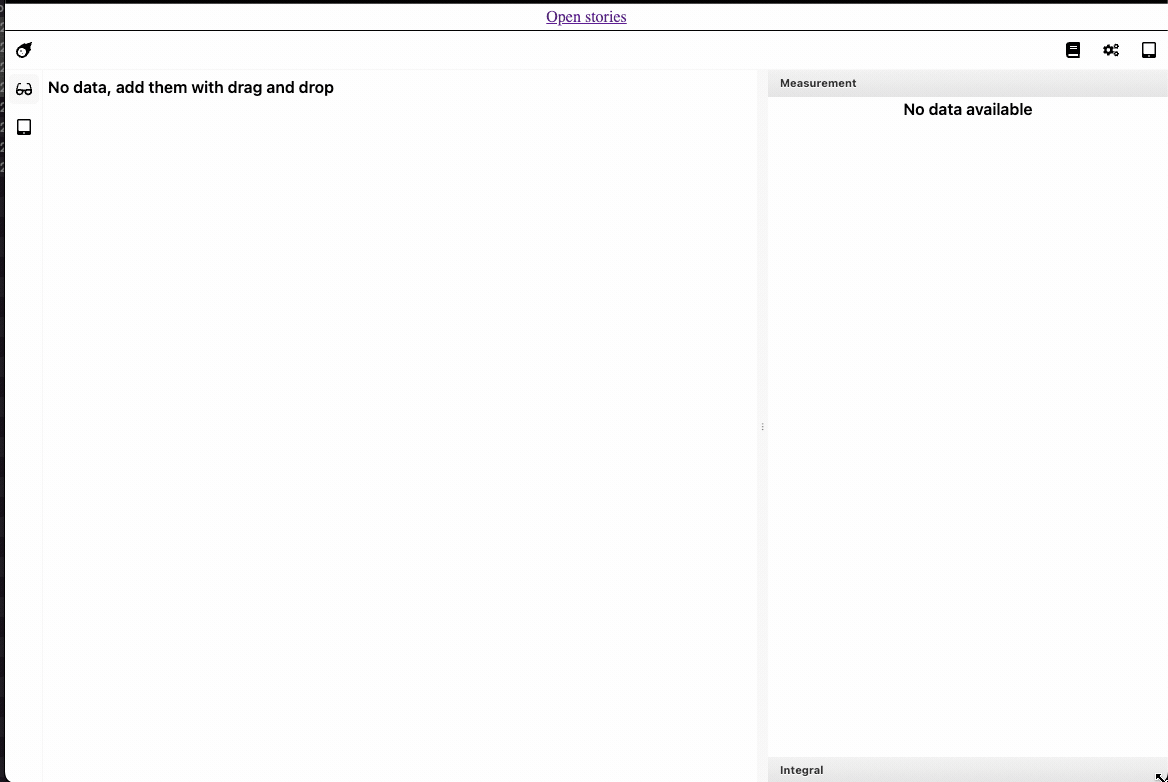The height and width of the screenshot is (782, 1168).
Task: Open general settings via the gears icon
Action: point(1110,49)
